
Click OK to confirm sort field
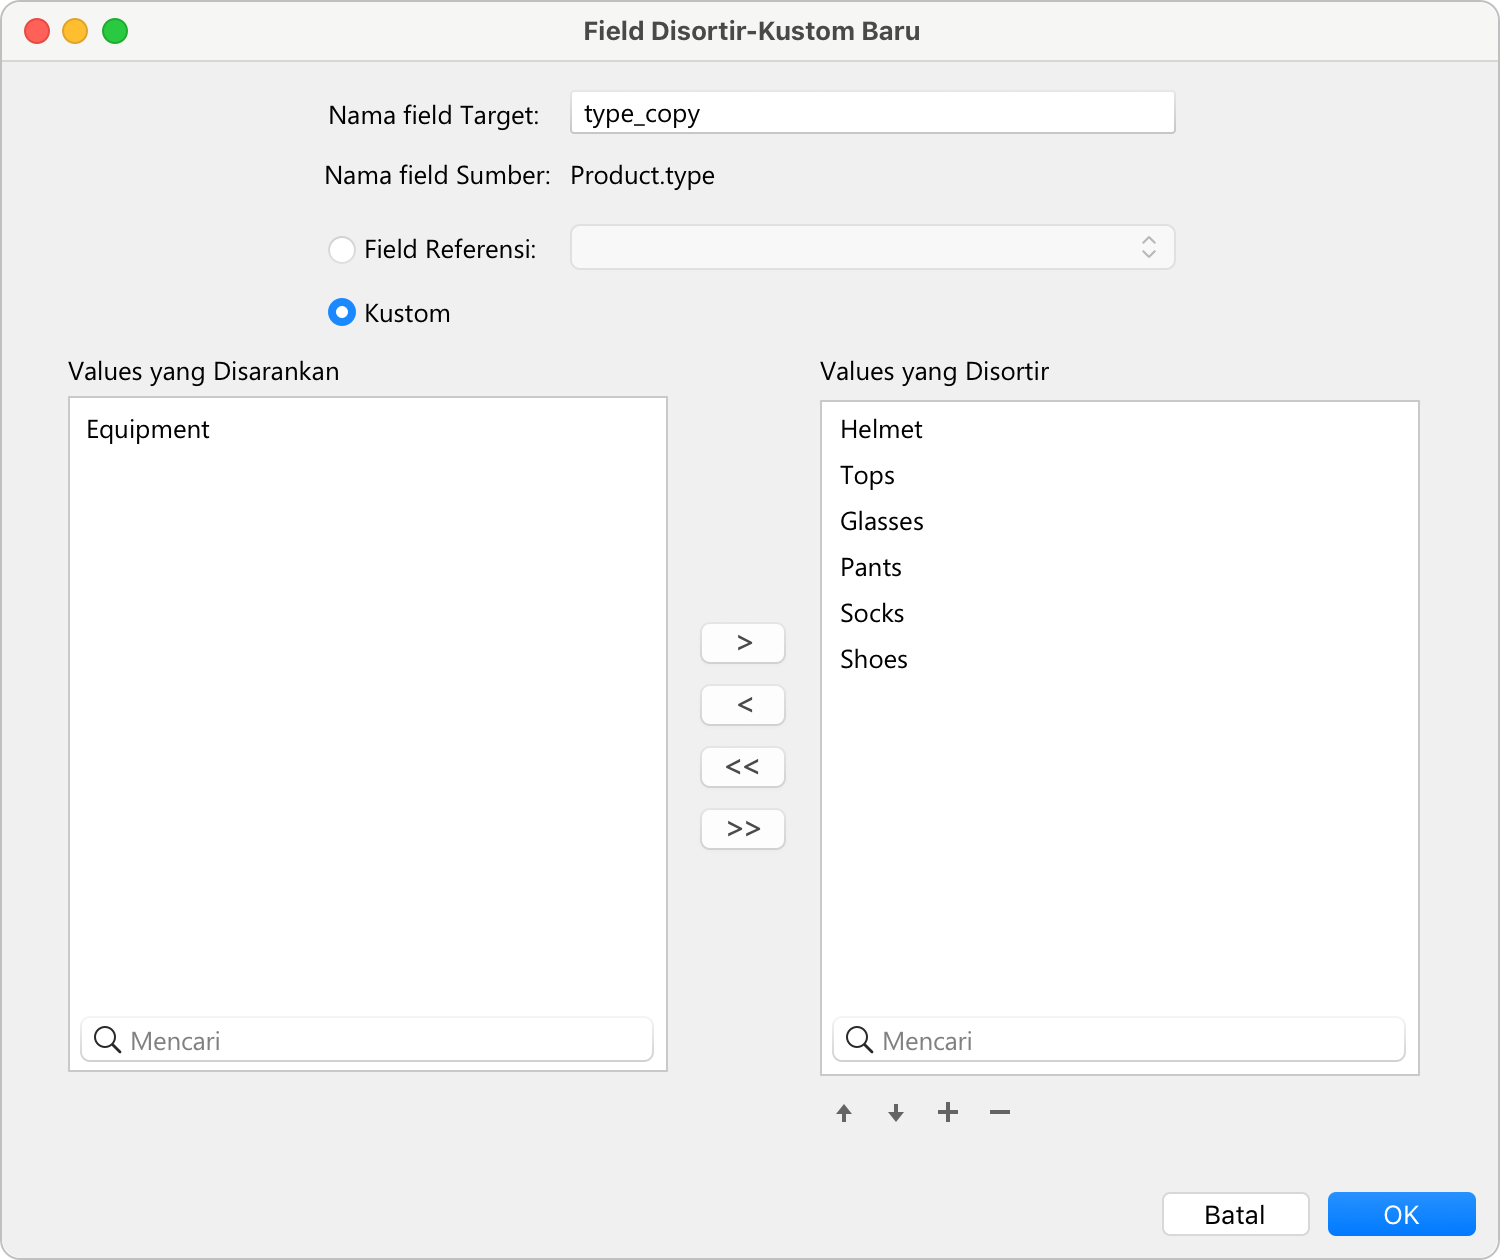(1401, 1214)
